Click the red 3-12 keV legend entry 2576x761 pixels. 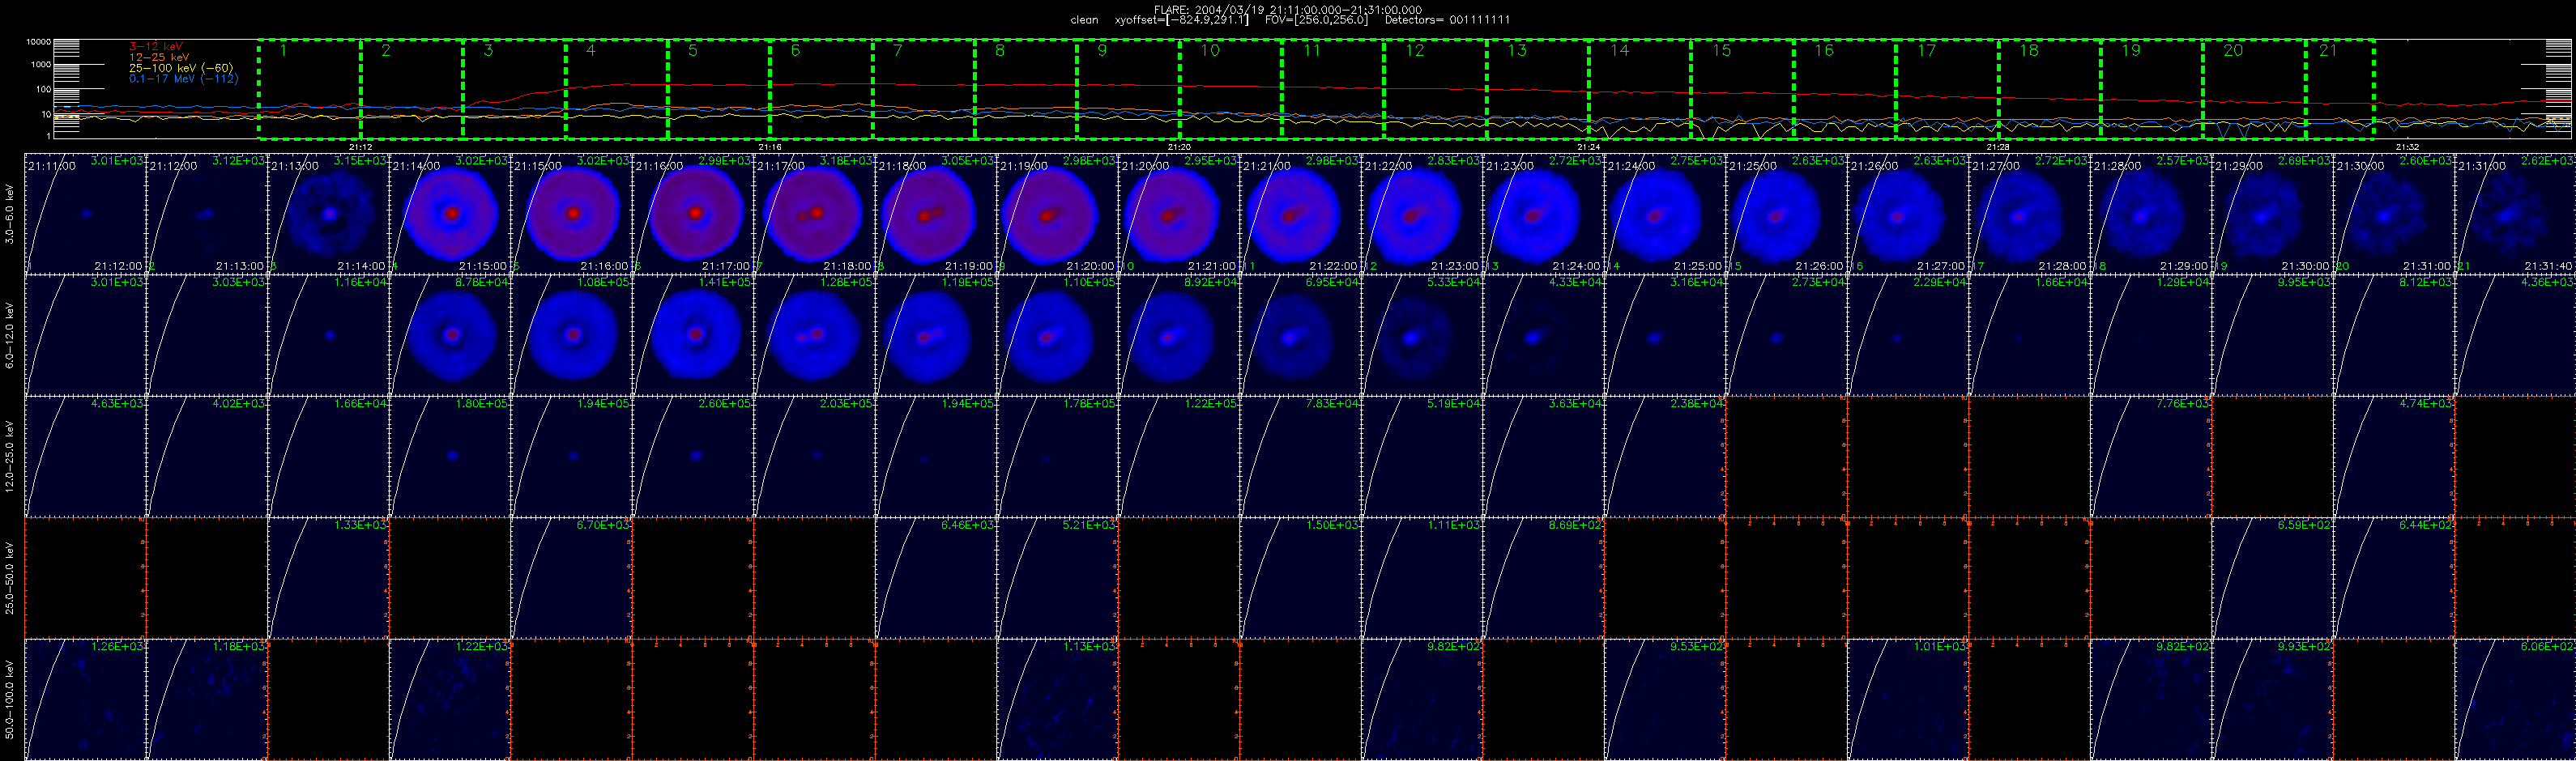point(156,46)
